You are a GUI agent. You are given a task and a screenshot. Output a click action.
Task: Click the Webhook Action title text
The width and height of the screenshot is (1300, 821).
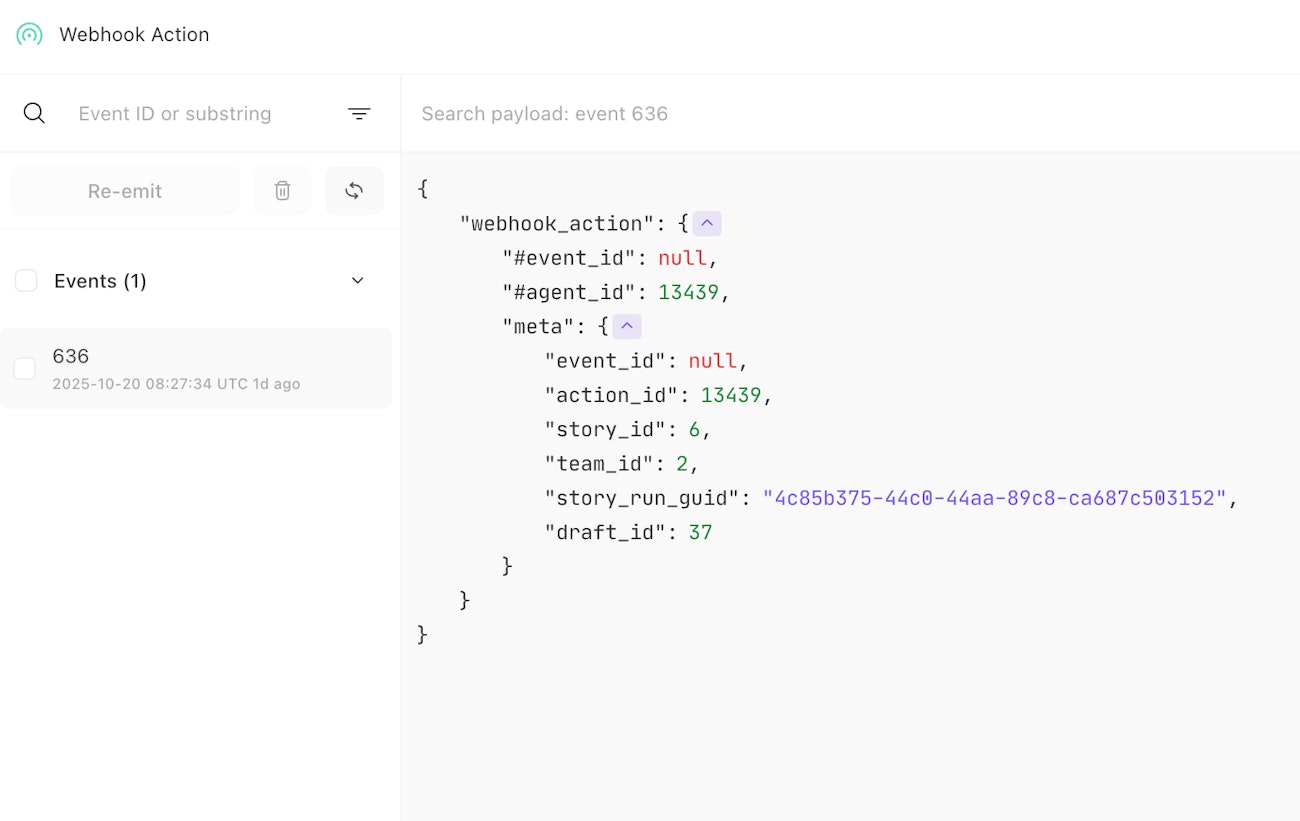pyautogui.click(x=134, y=35)
